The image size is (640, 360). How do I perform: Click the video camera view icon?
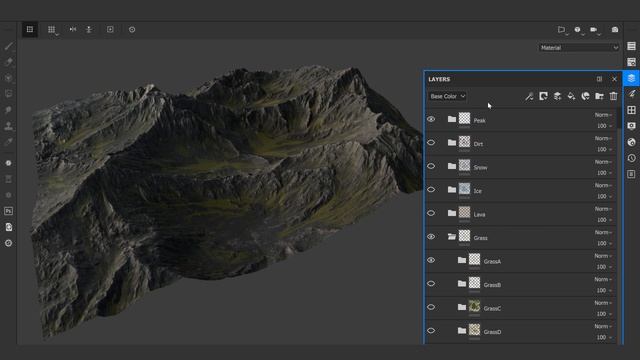[594, 30]
